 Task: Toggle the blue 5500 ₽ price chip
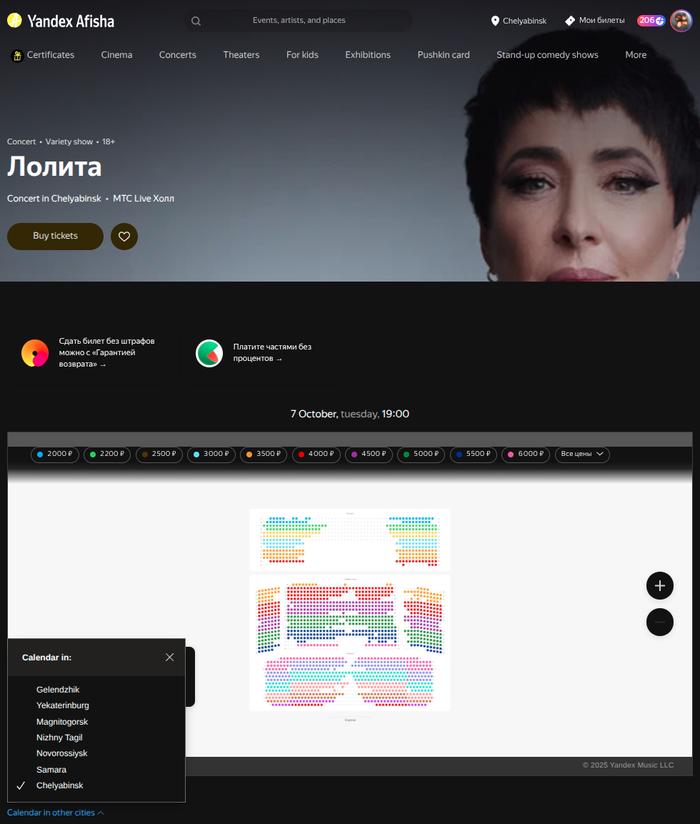click(x=473, y=454)
